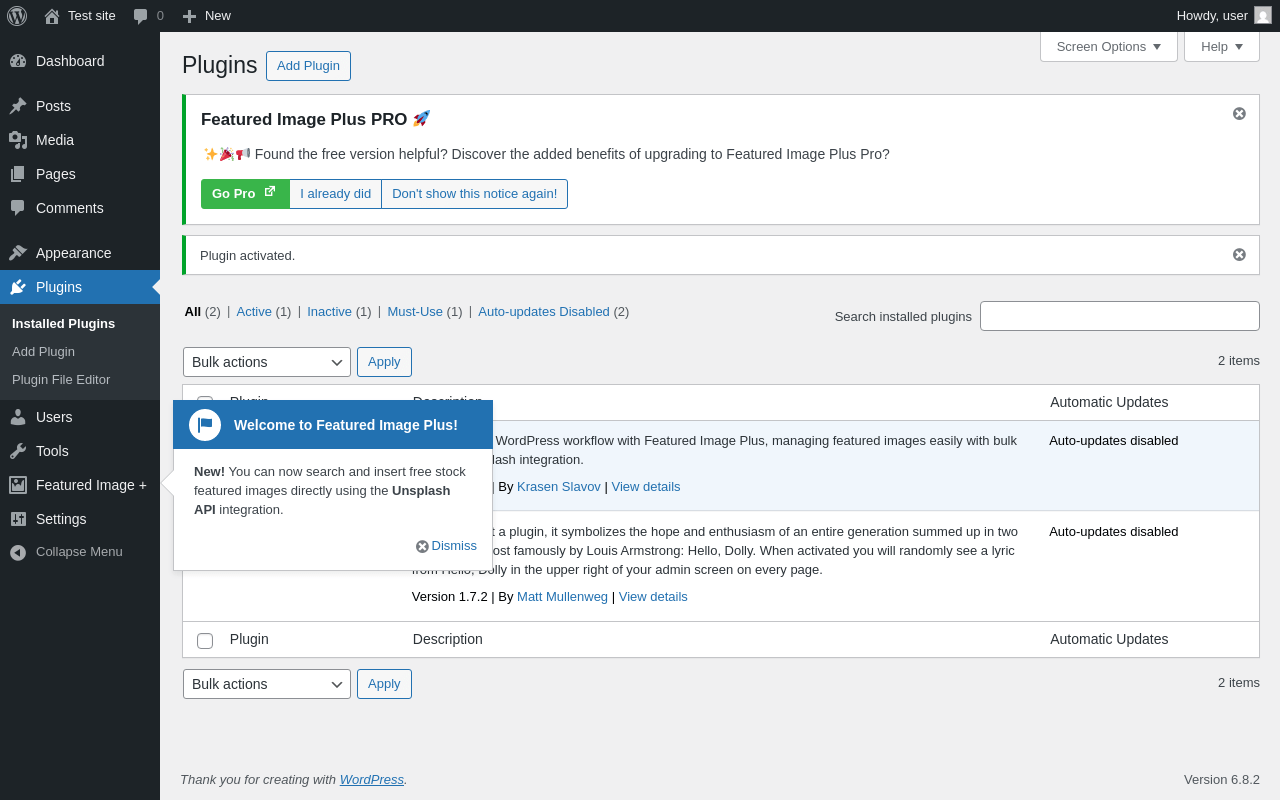Click Don't show this notice again!
This screenshot has height=800, width=1280.
pos(475,194)
